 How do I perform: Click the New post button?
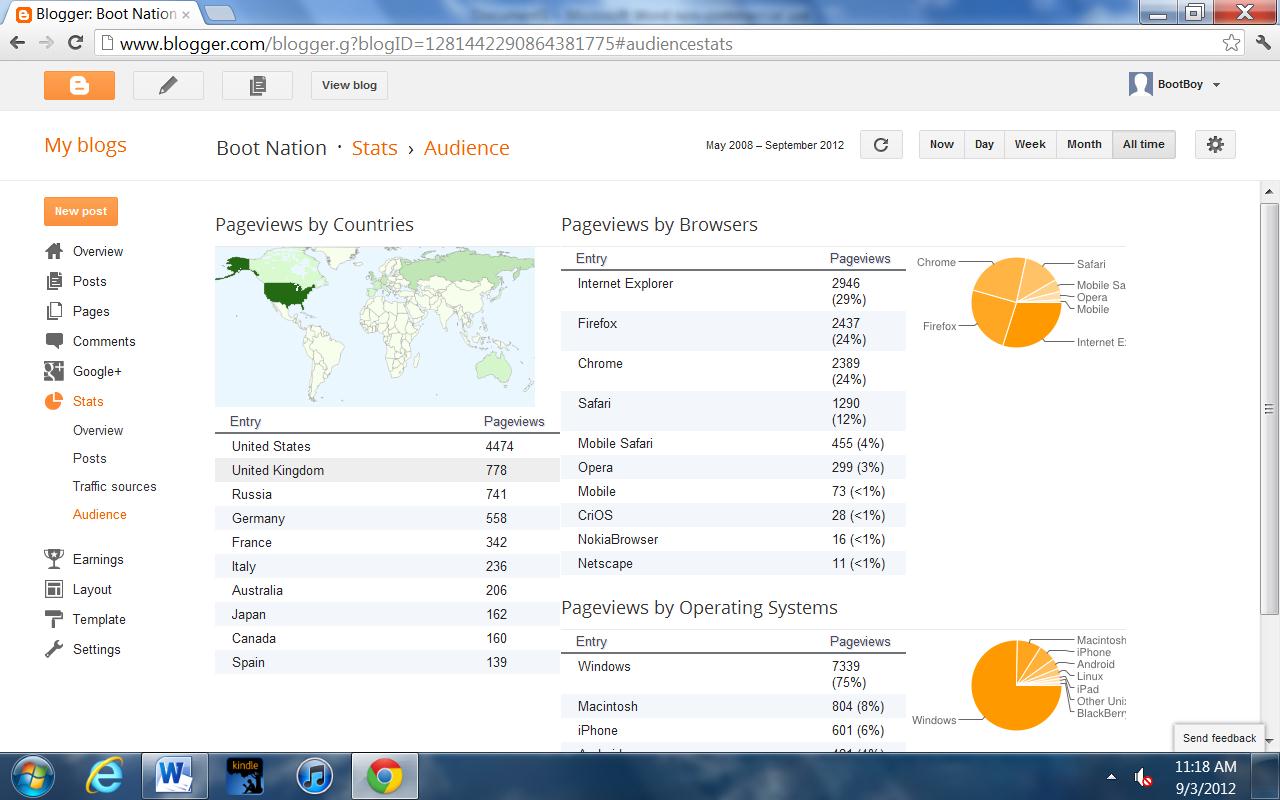81,211
